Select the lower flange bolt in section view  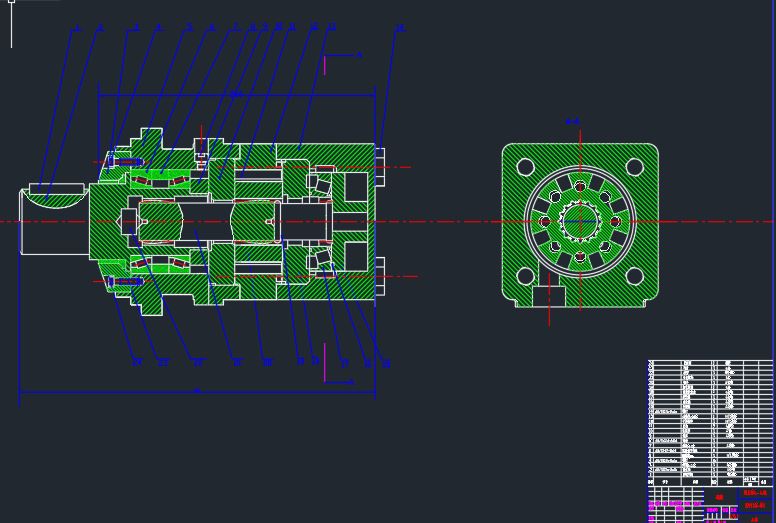pyautogui.click(x=126, y=282)
